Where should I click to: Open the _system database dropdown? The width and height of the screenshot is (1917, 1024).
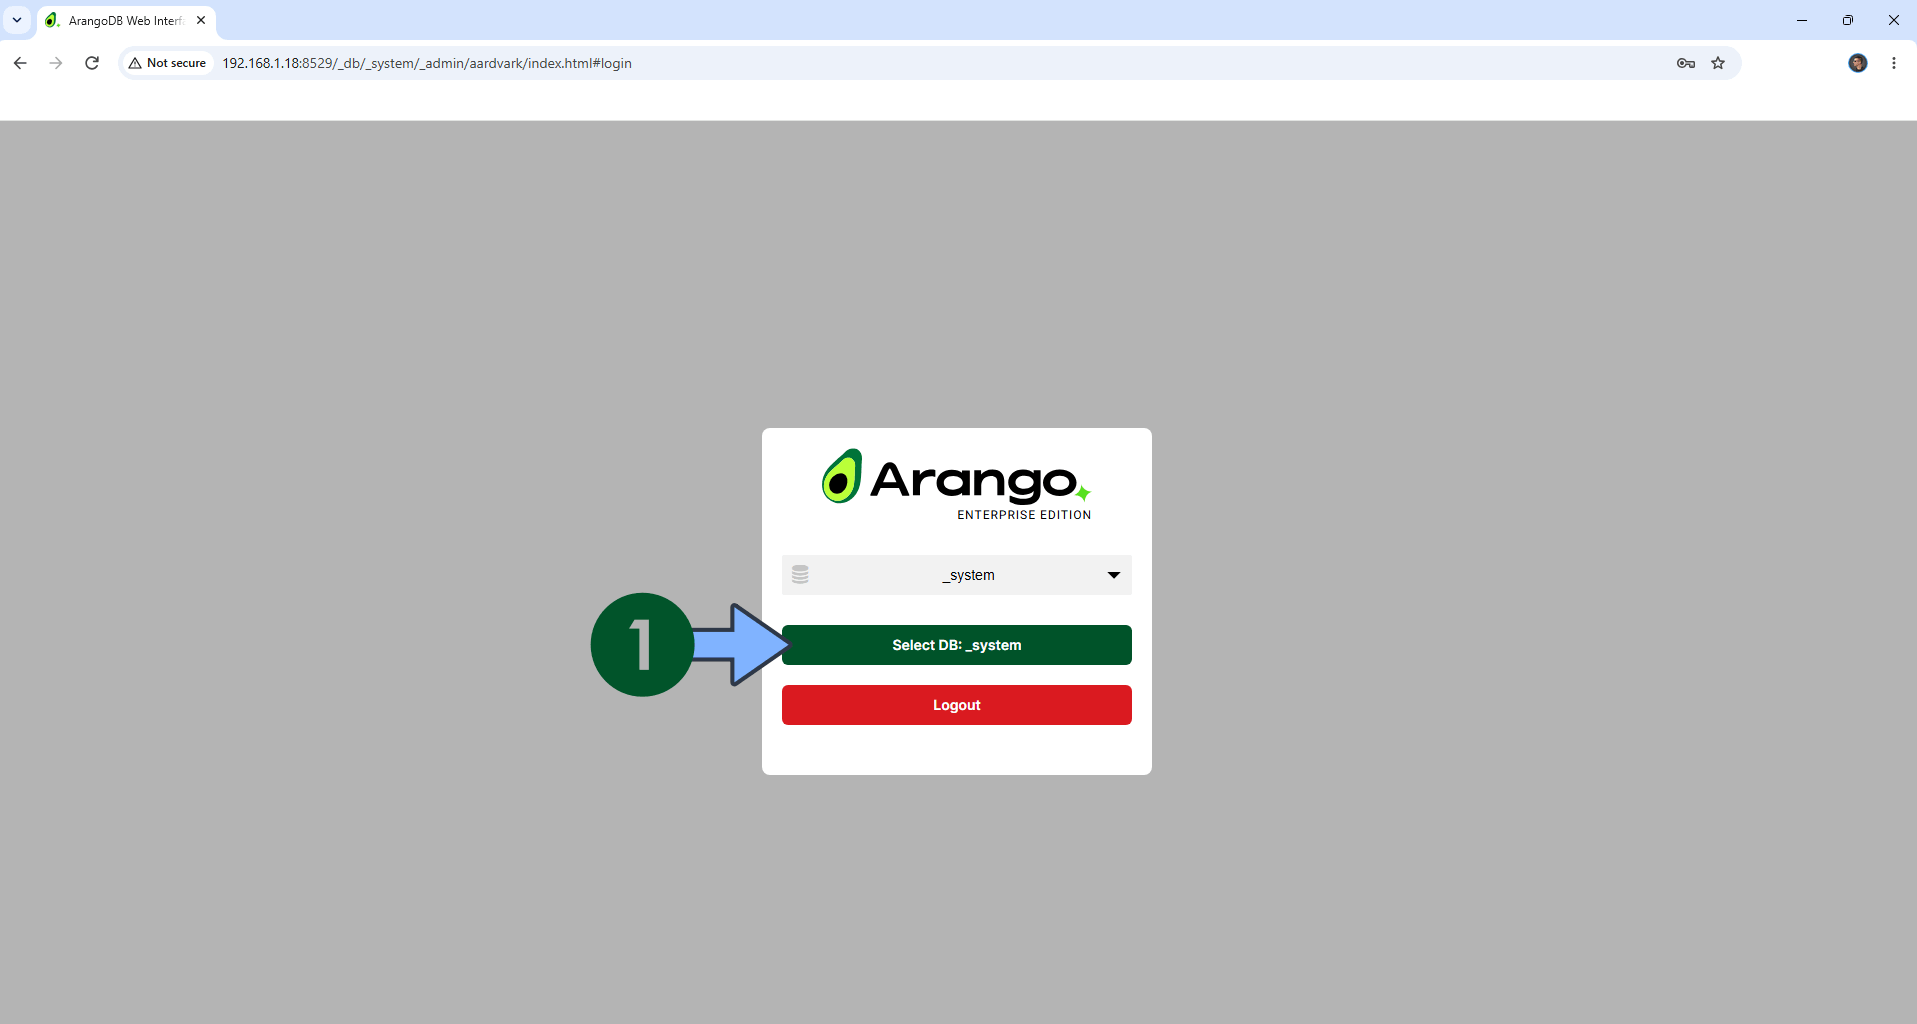956,575
